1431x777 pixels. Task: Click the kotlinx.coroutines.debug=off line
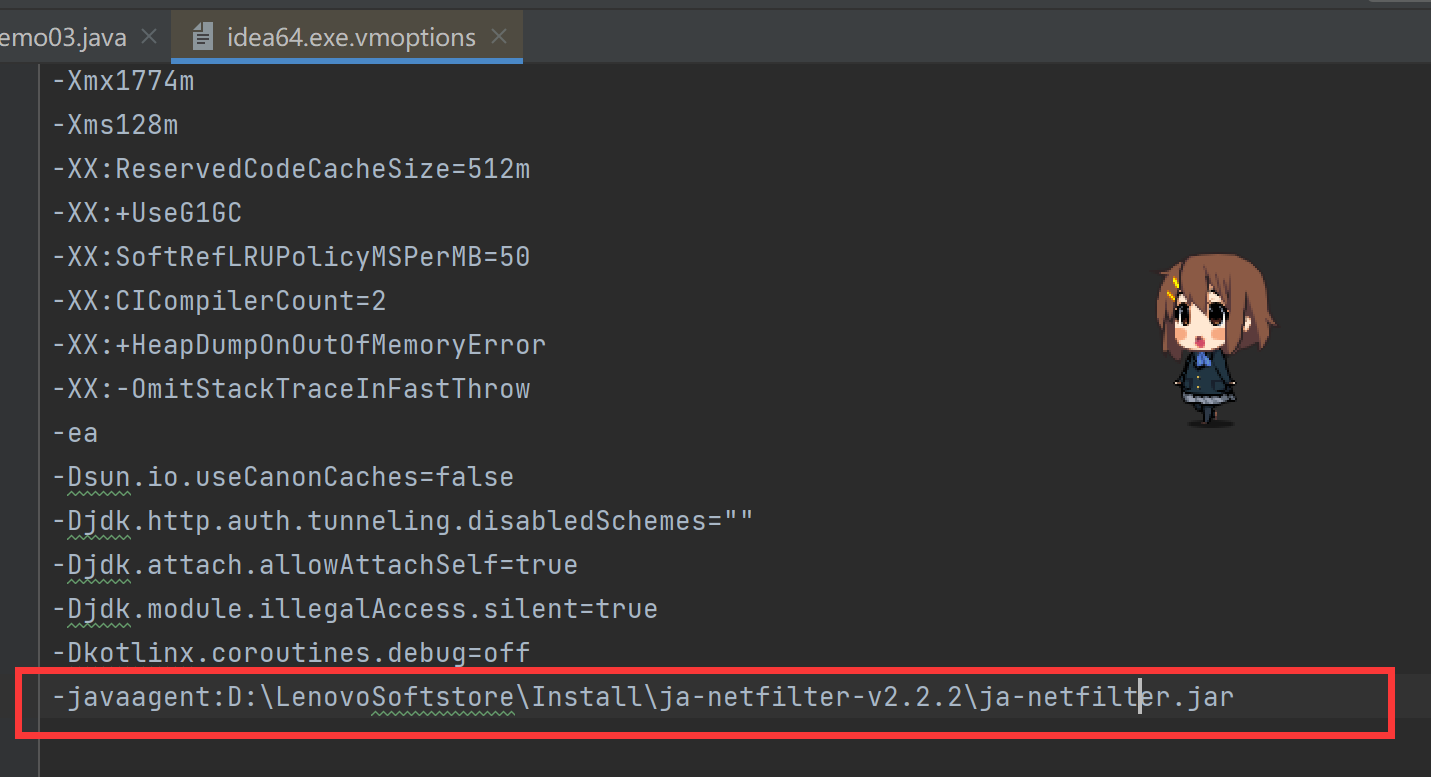[x=291, y=653]
